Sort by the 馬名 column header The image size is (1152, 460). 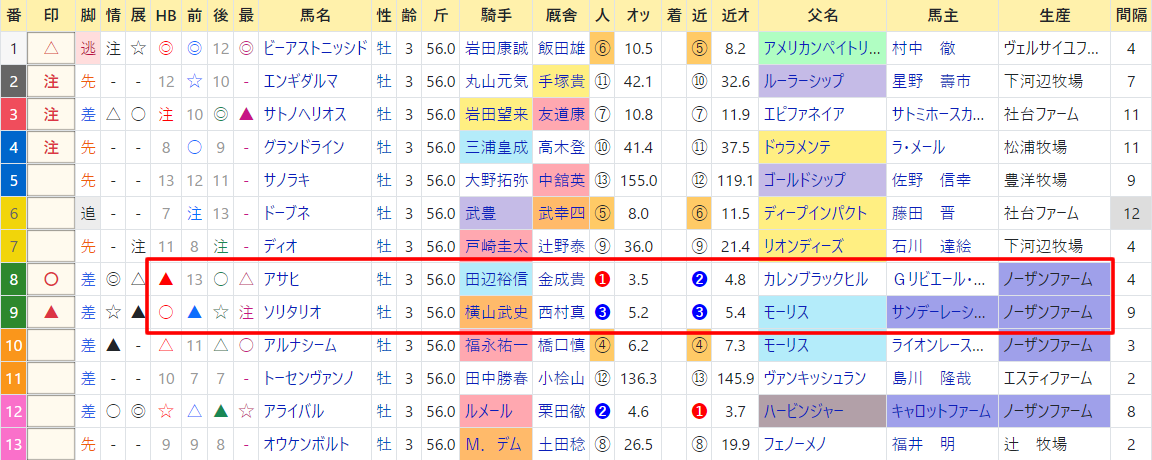315,15
